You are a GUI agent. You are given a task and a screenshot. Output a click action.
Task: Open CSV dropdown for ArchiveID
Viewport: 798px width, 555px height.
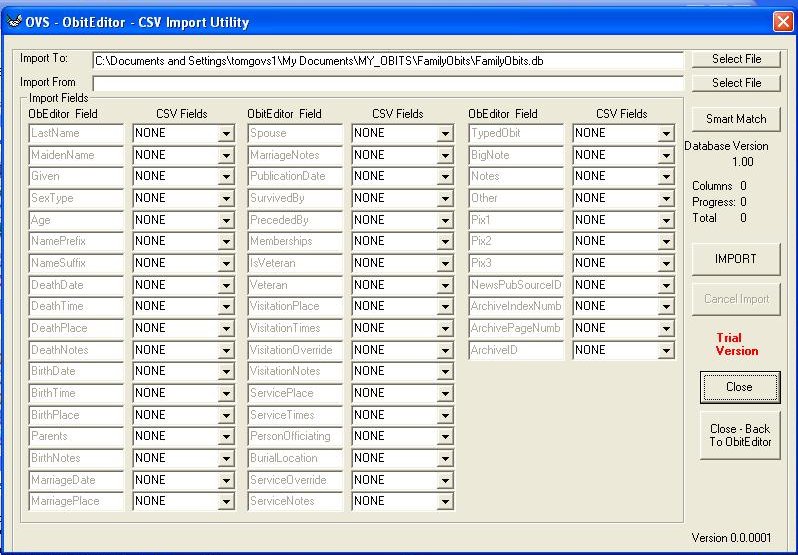click(666, 350)
